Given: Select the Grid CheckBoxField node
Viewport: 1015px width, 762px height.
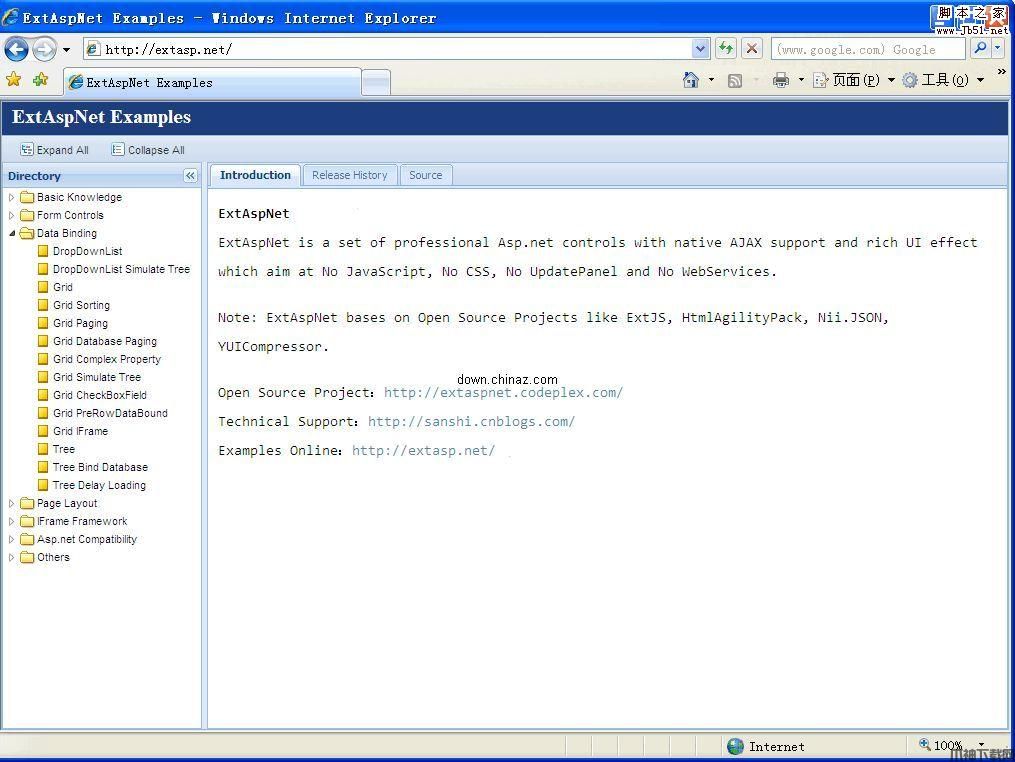Looking at the screenshot, I should coord(100,395).
